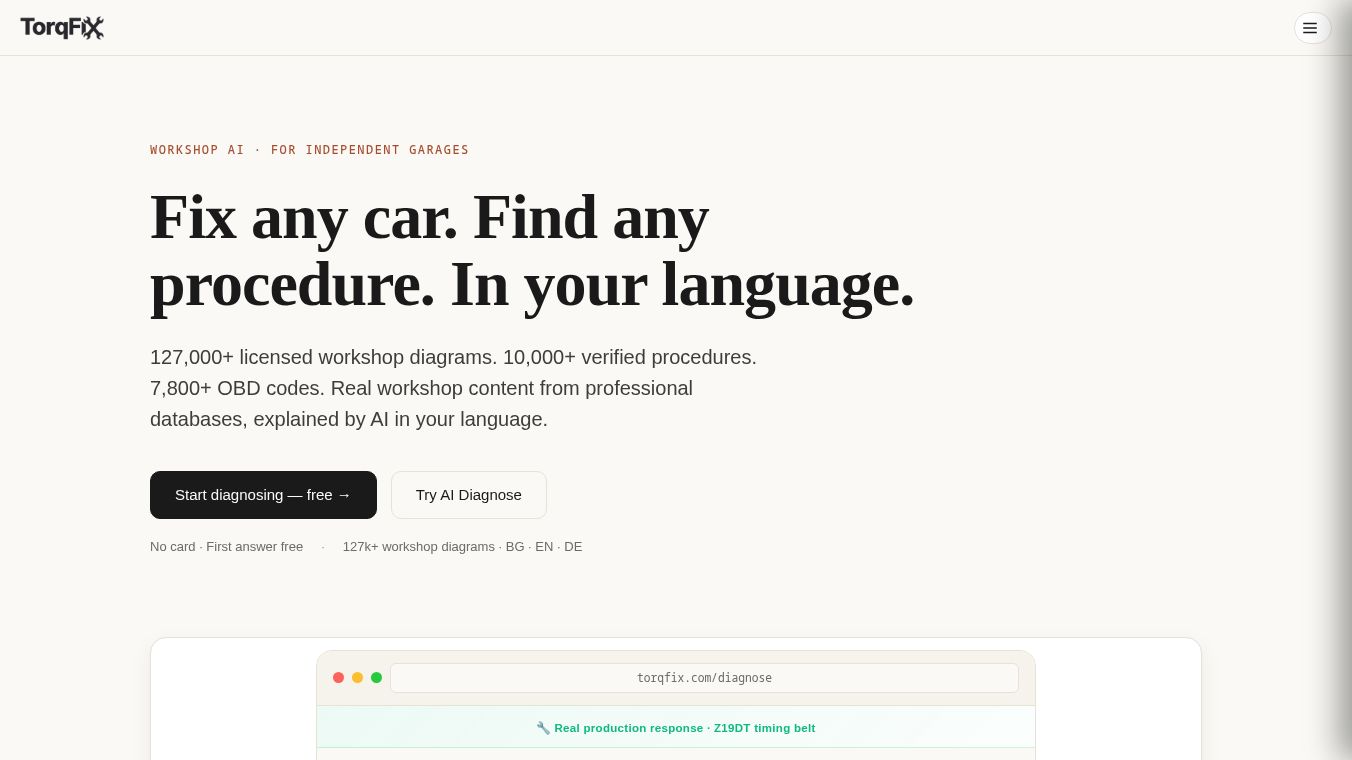Click the wrench emoji in the green banner

point(543,728)
